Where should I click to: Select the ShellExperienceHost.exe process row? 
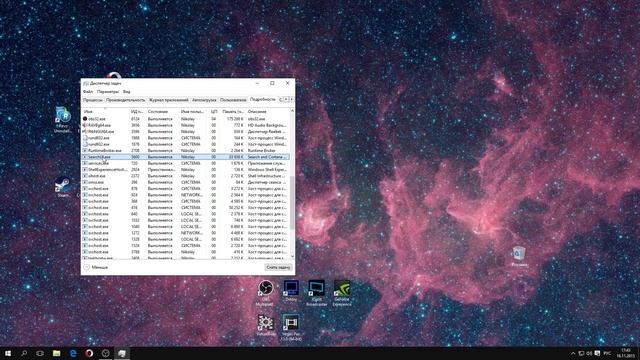pos(186,169)
